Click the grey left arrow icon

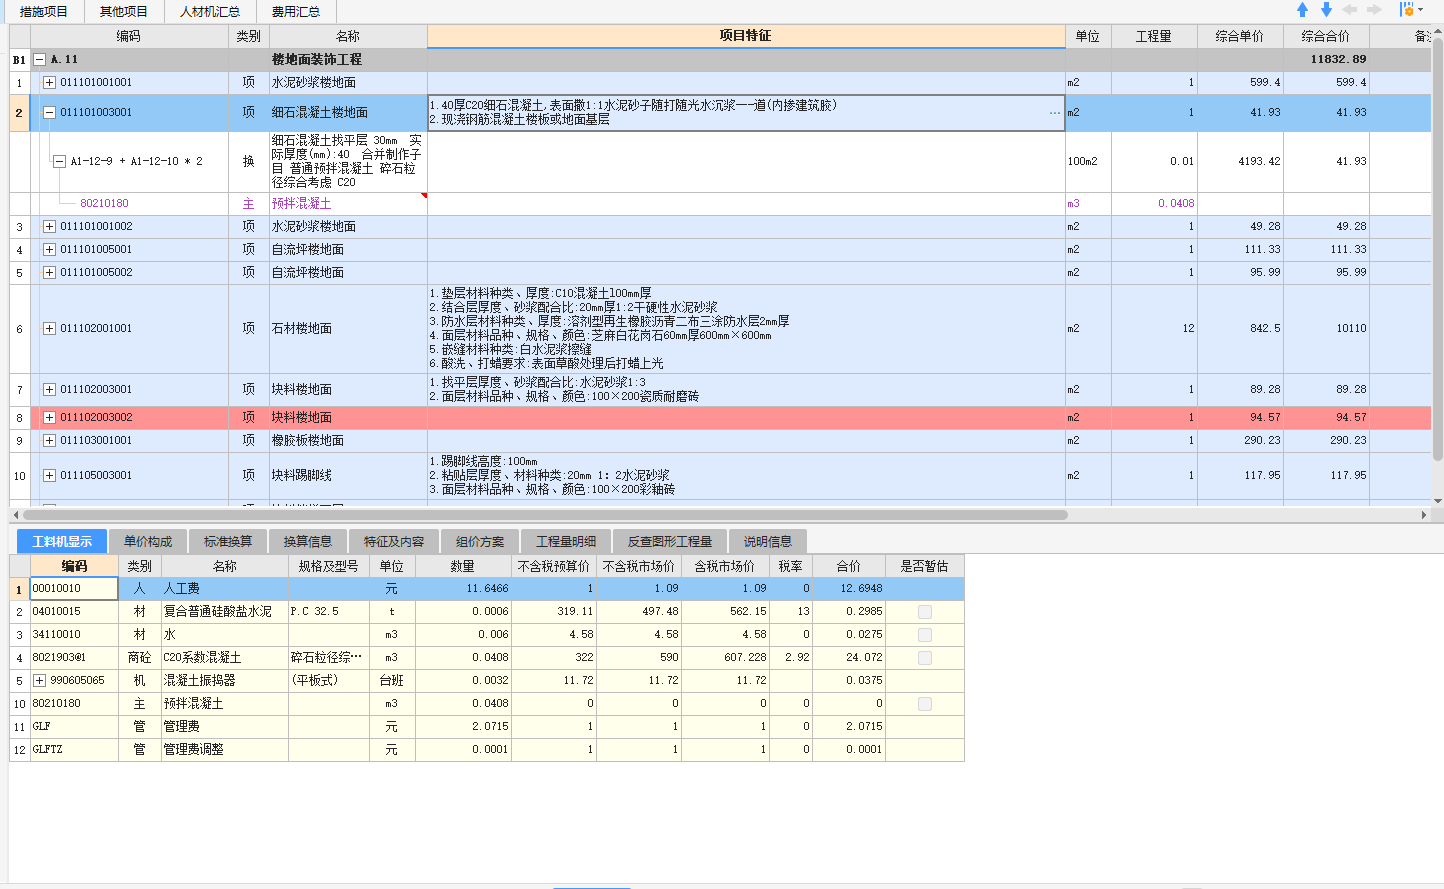[x=1350, y=9]
